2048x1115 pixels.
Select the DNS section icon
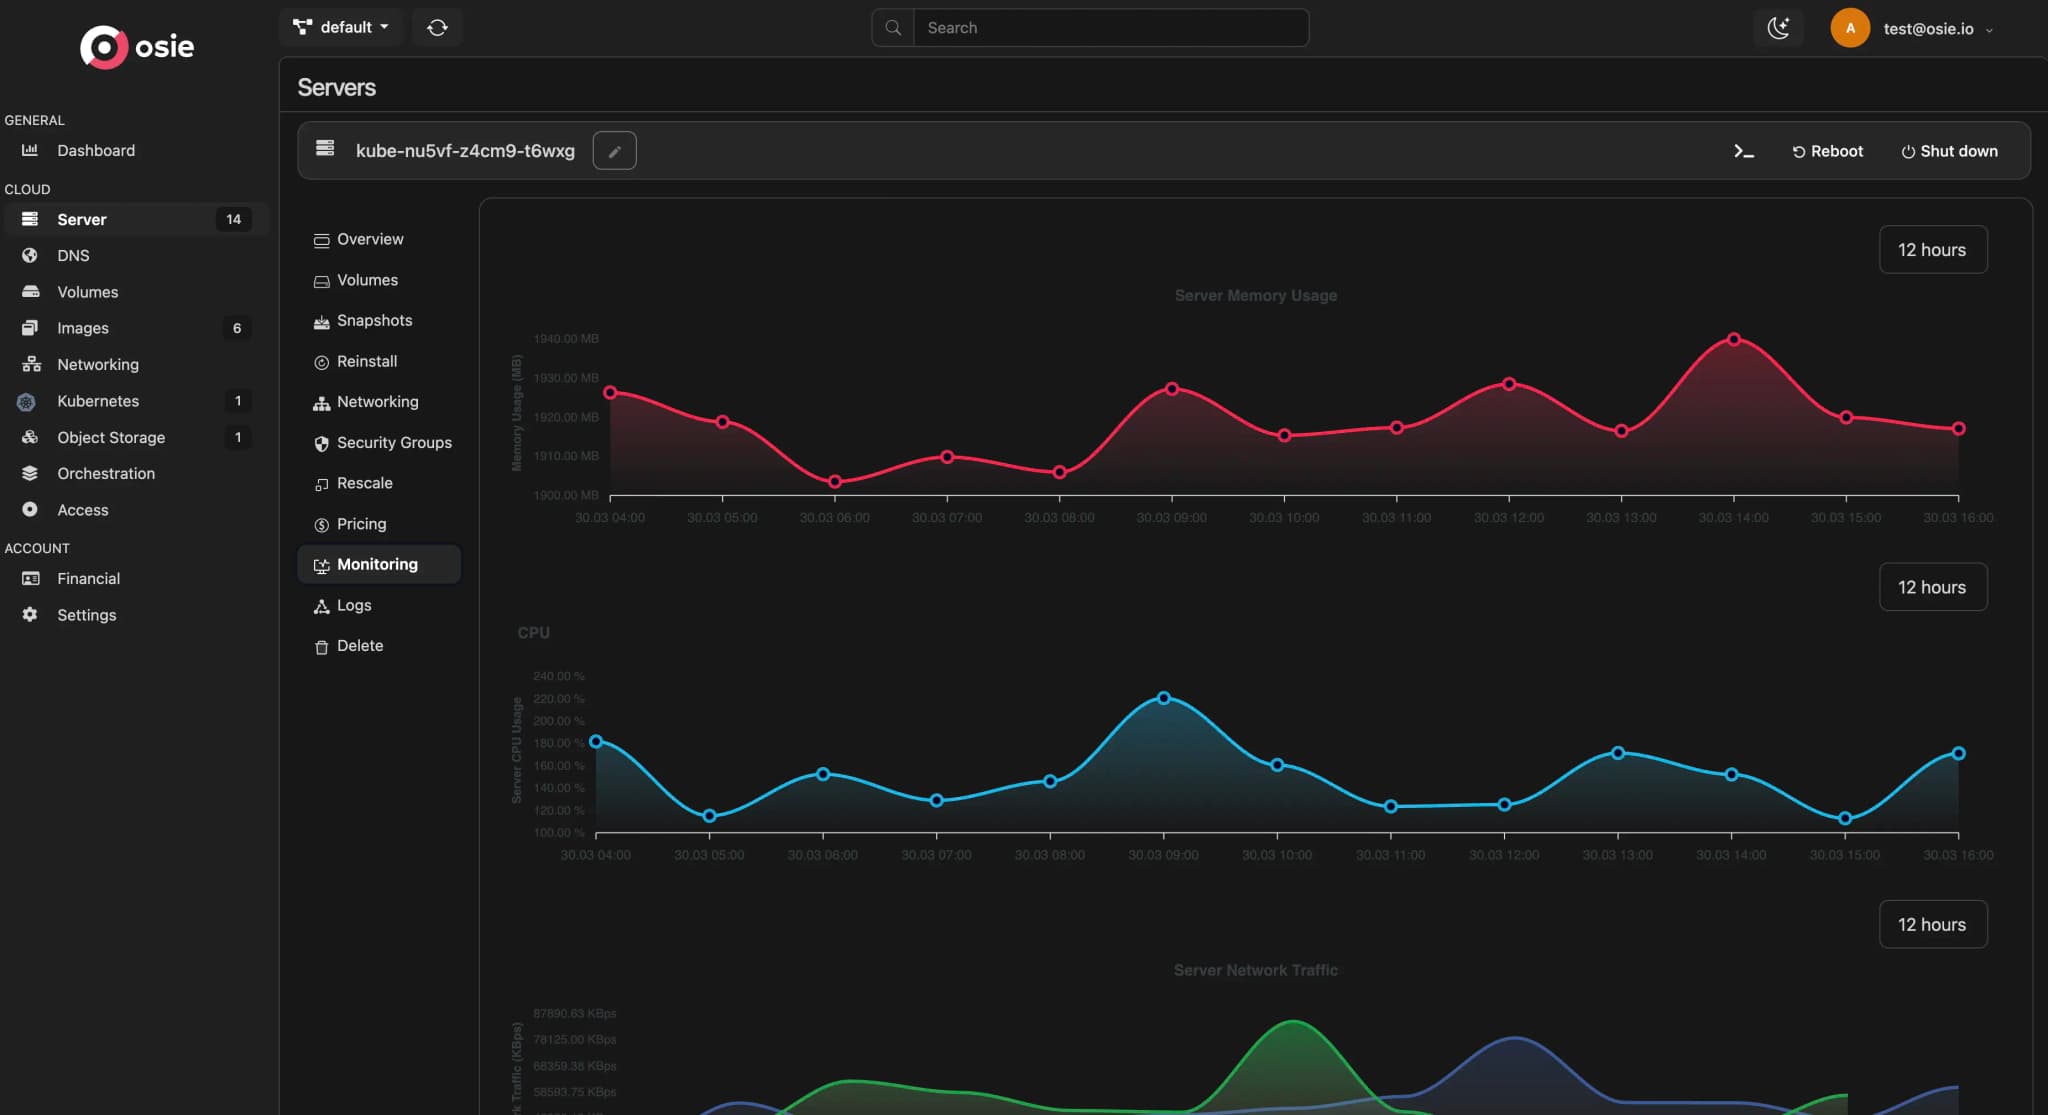coord(30,255)
